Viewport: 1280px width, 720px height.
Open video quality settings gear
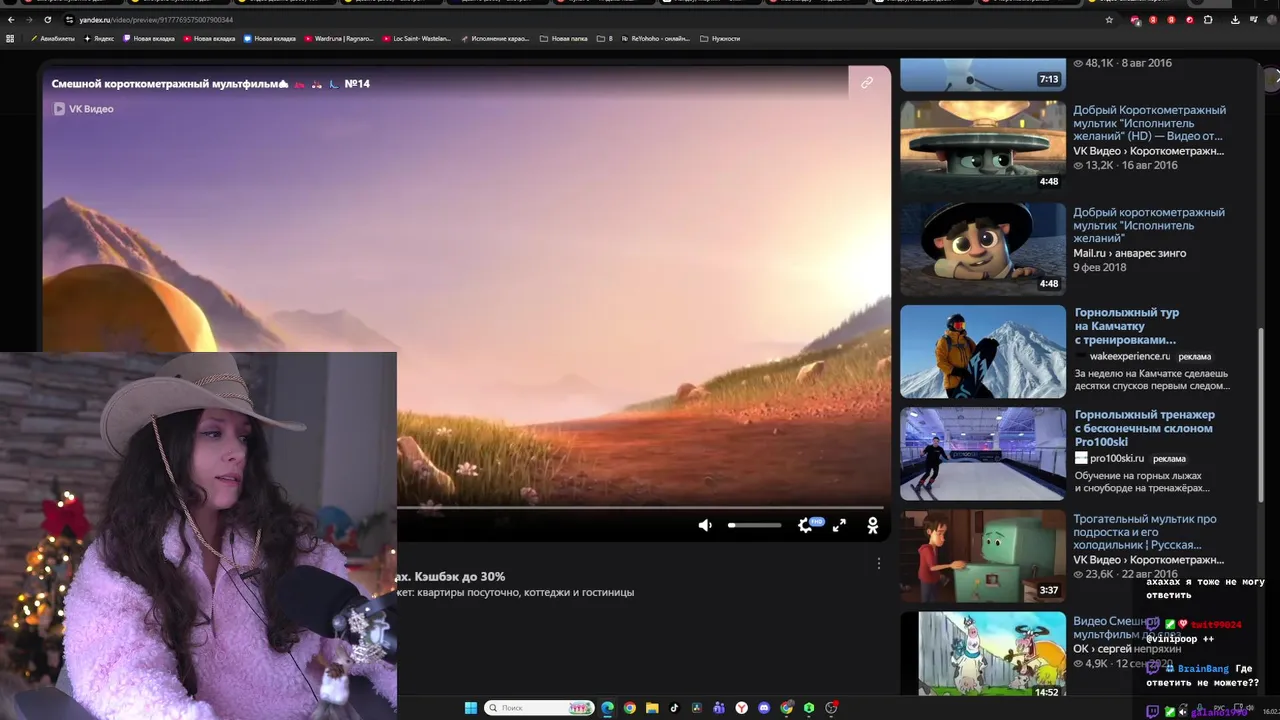point(806,525)
